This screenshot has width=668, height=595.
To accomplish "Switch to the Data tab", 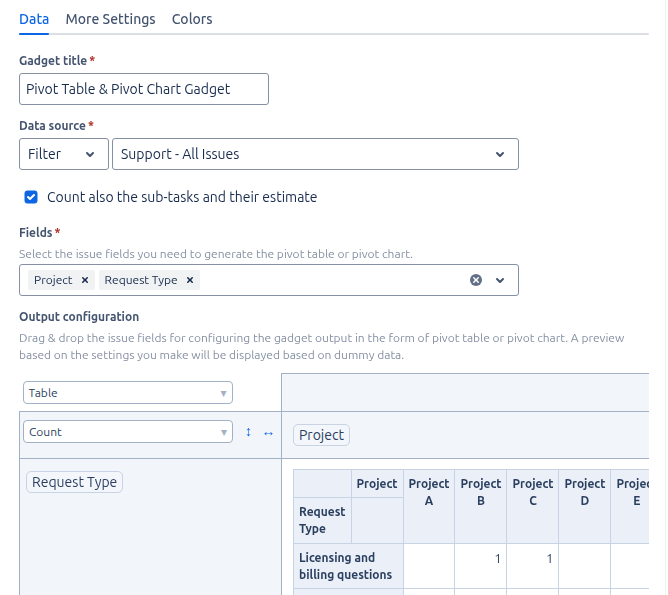I will coord(34,19).
